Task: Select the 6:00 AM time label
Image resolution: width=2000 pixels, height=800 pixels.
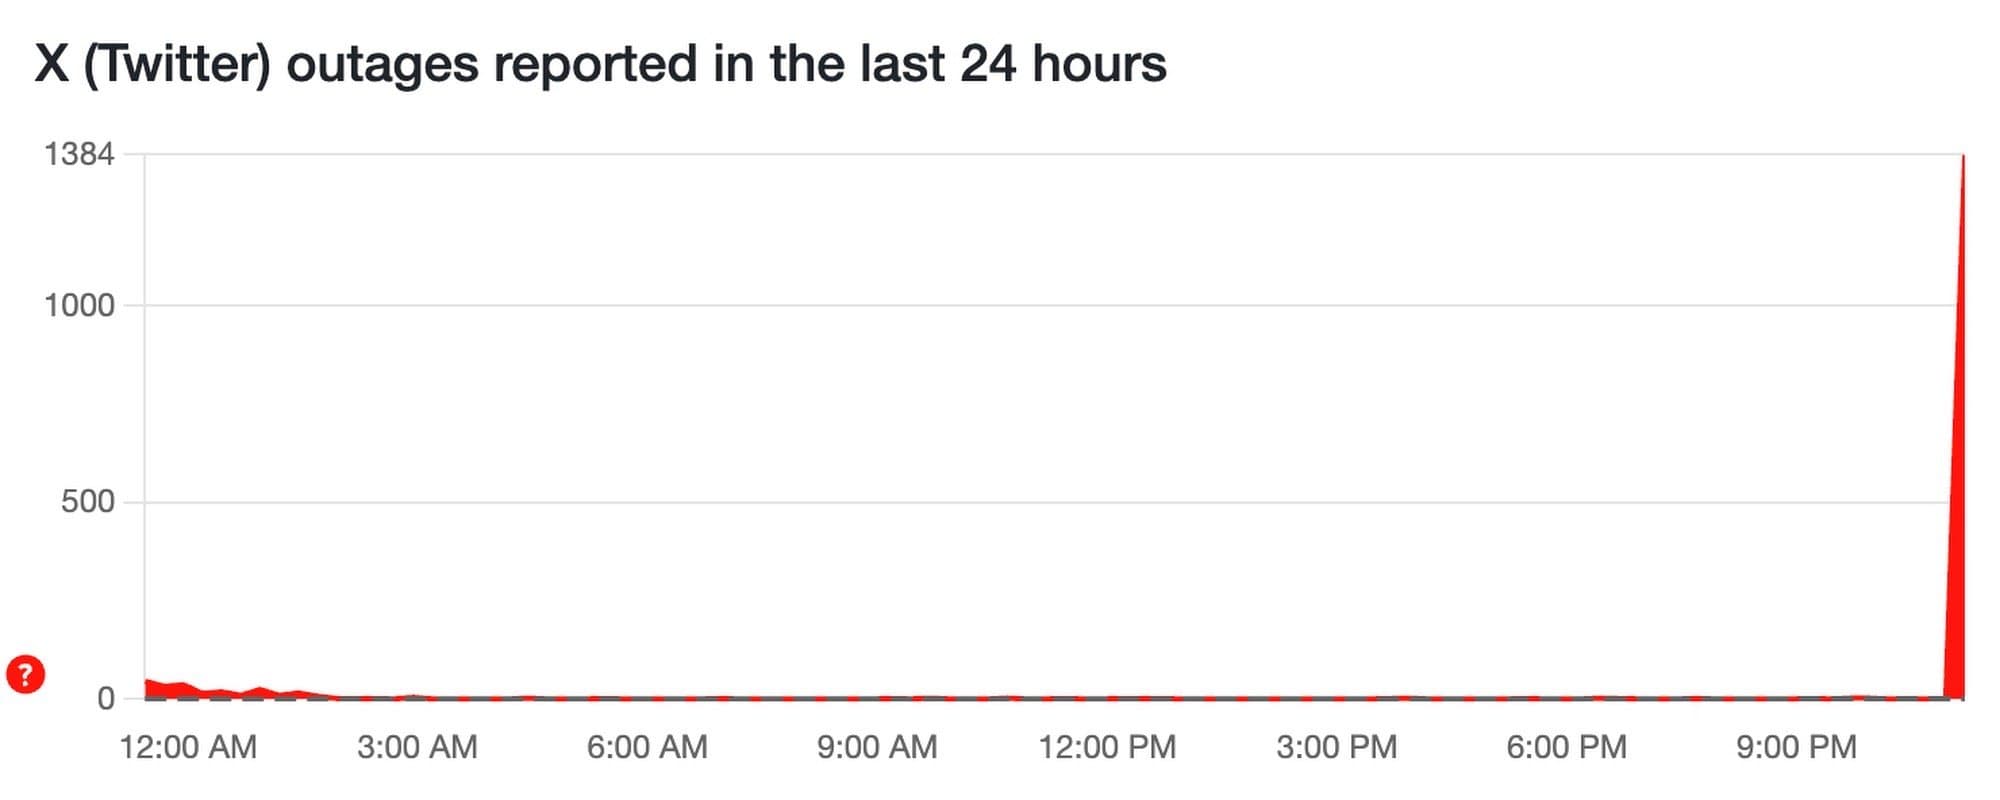Action: (x=647, y=747)
